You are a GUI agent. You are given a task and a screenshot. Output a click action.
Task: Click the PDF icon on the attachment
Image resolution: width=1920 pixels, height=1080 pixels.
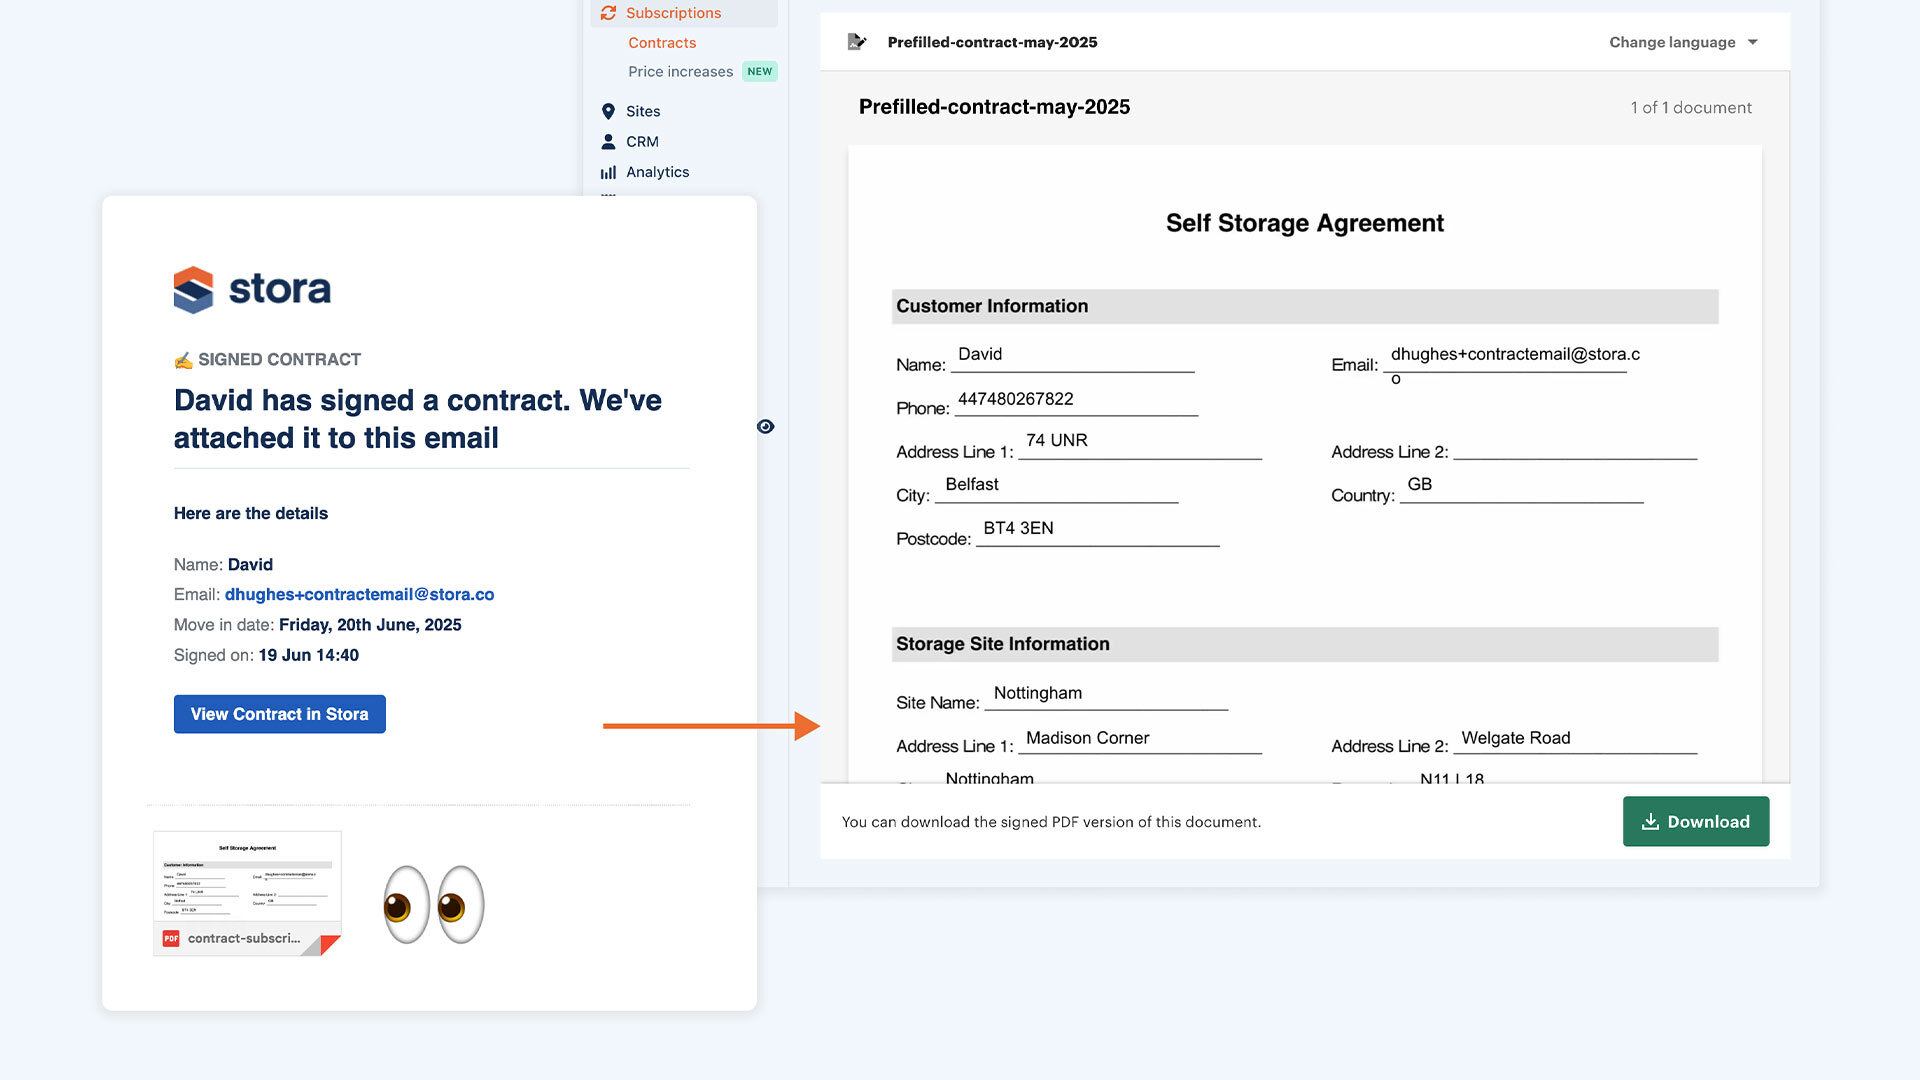point(170,938)
